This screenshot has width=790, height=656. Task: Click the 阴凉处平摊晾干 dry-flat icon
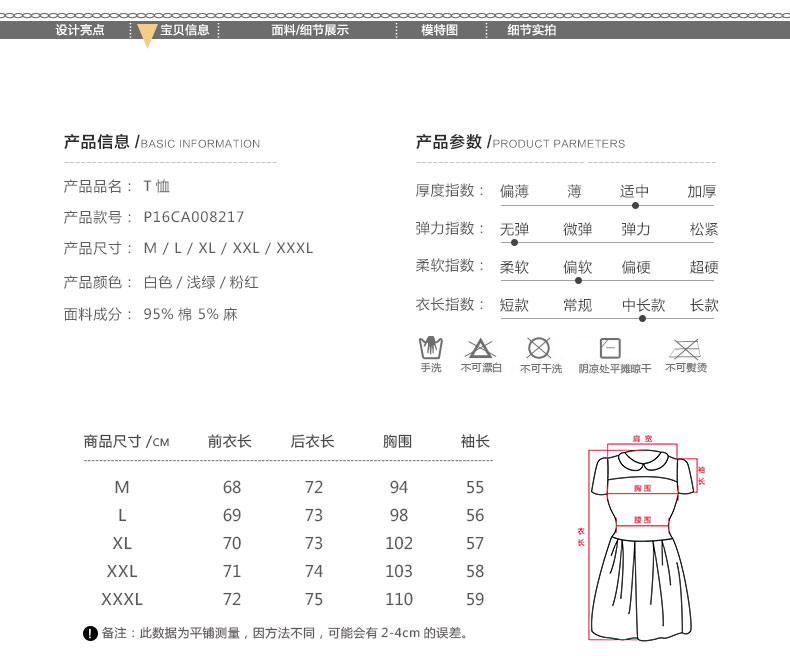coord(610,348)
